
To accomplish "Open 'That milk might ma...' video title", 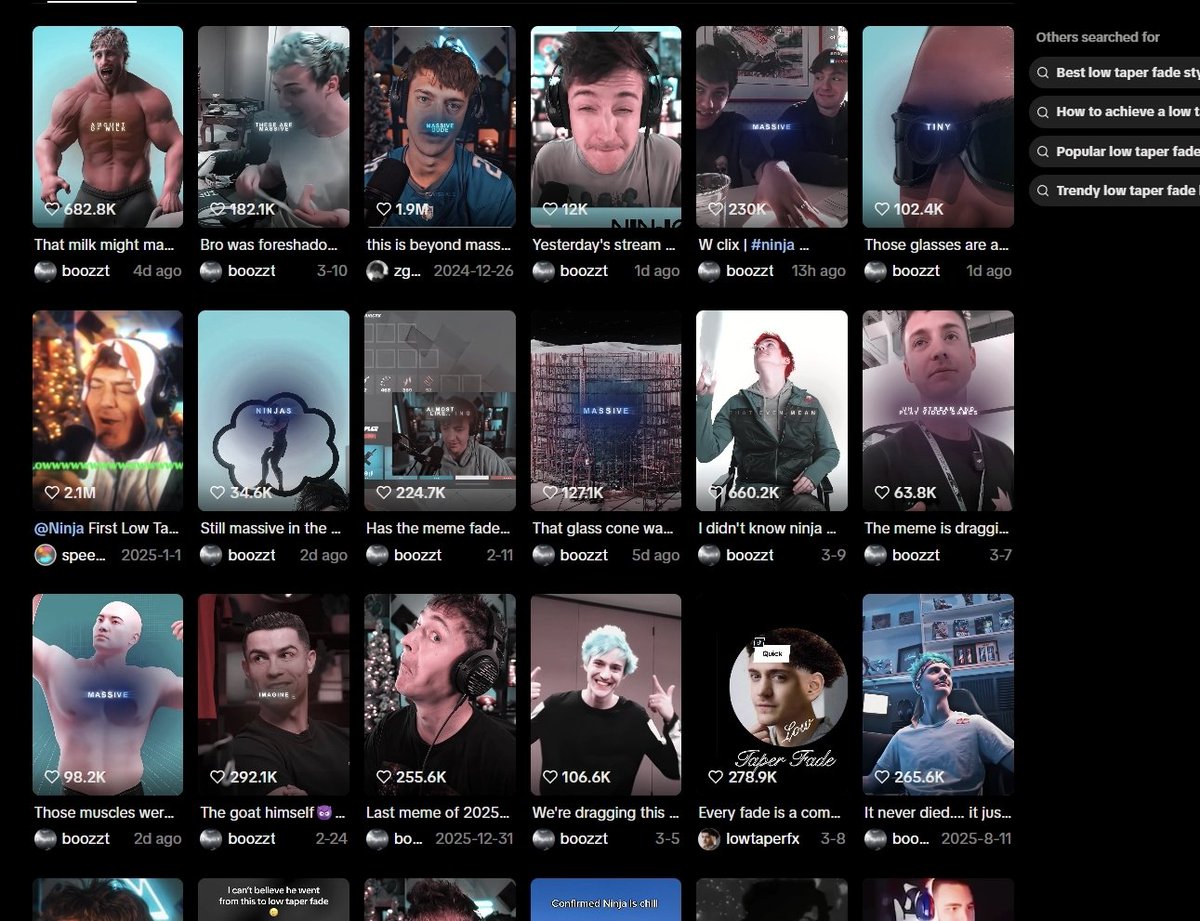I will 104,245.
